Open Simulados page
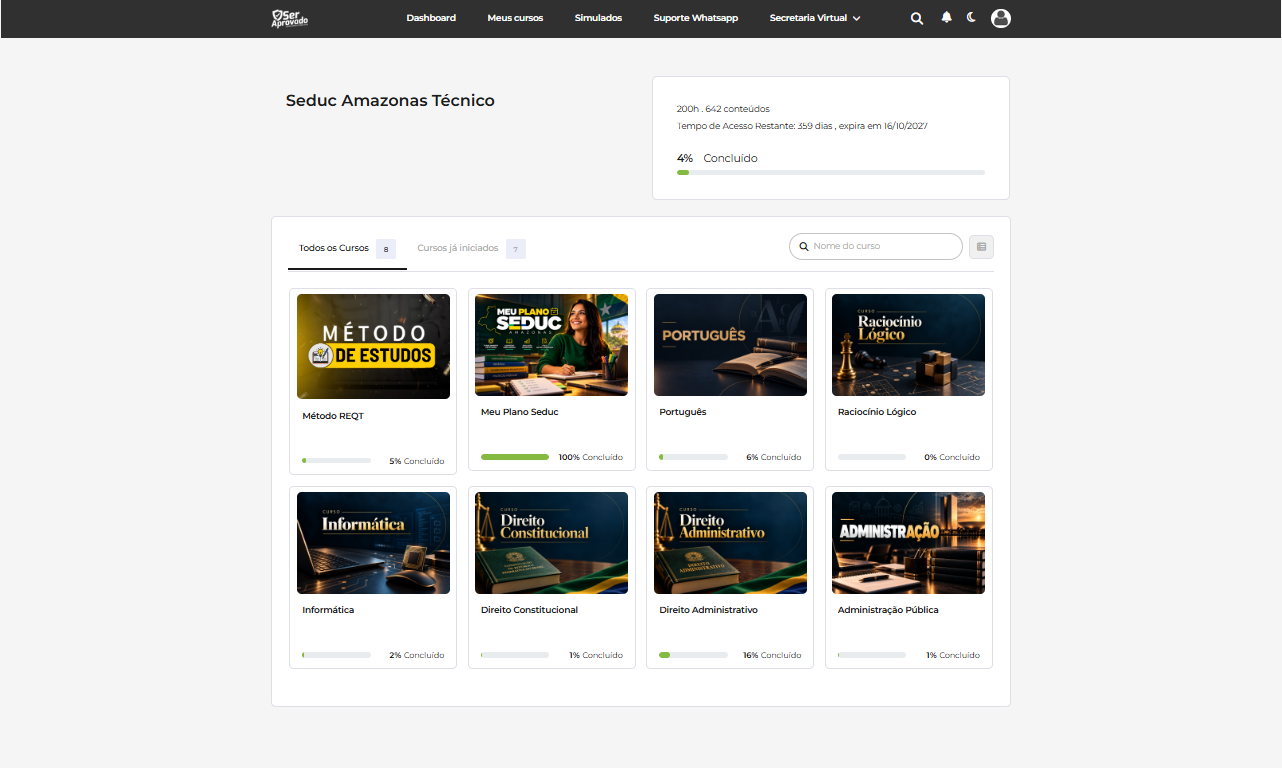The width and height of the screenshot is (1282, 768). pos(598,18)
